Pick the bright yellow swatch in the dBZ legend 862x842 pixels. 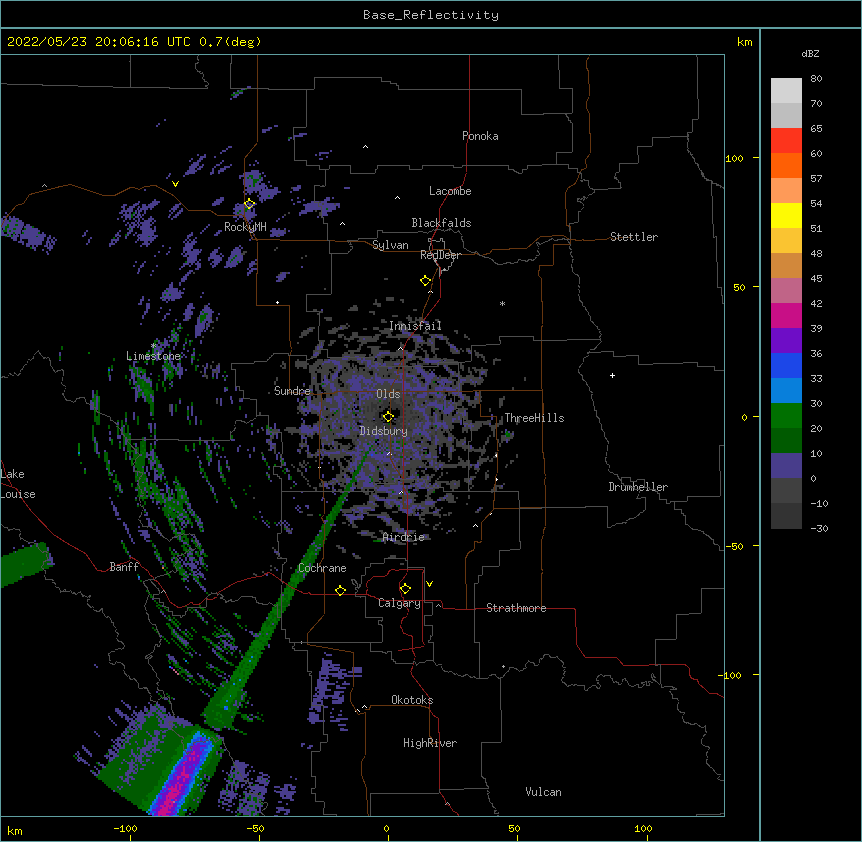click(x=786, y=215)
